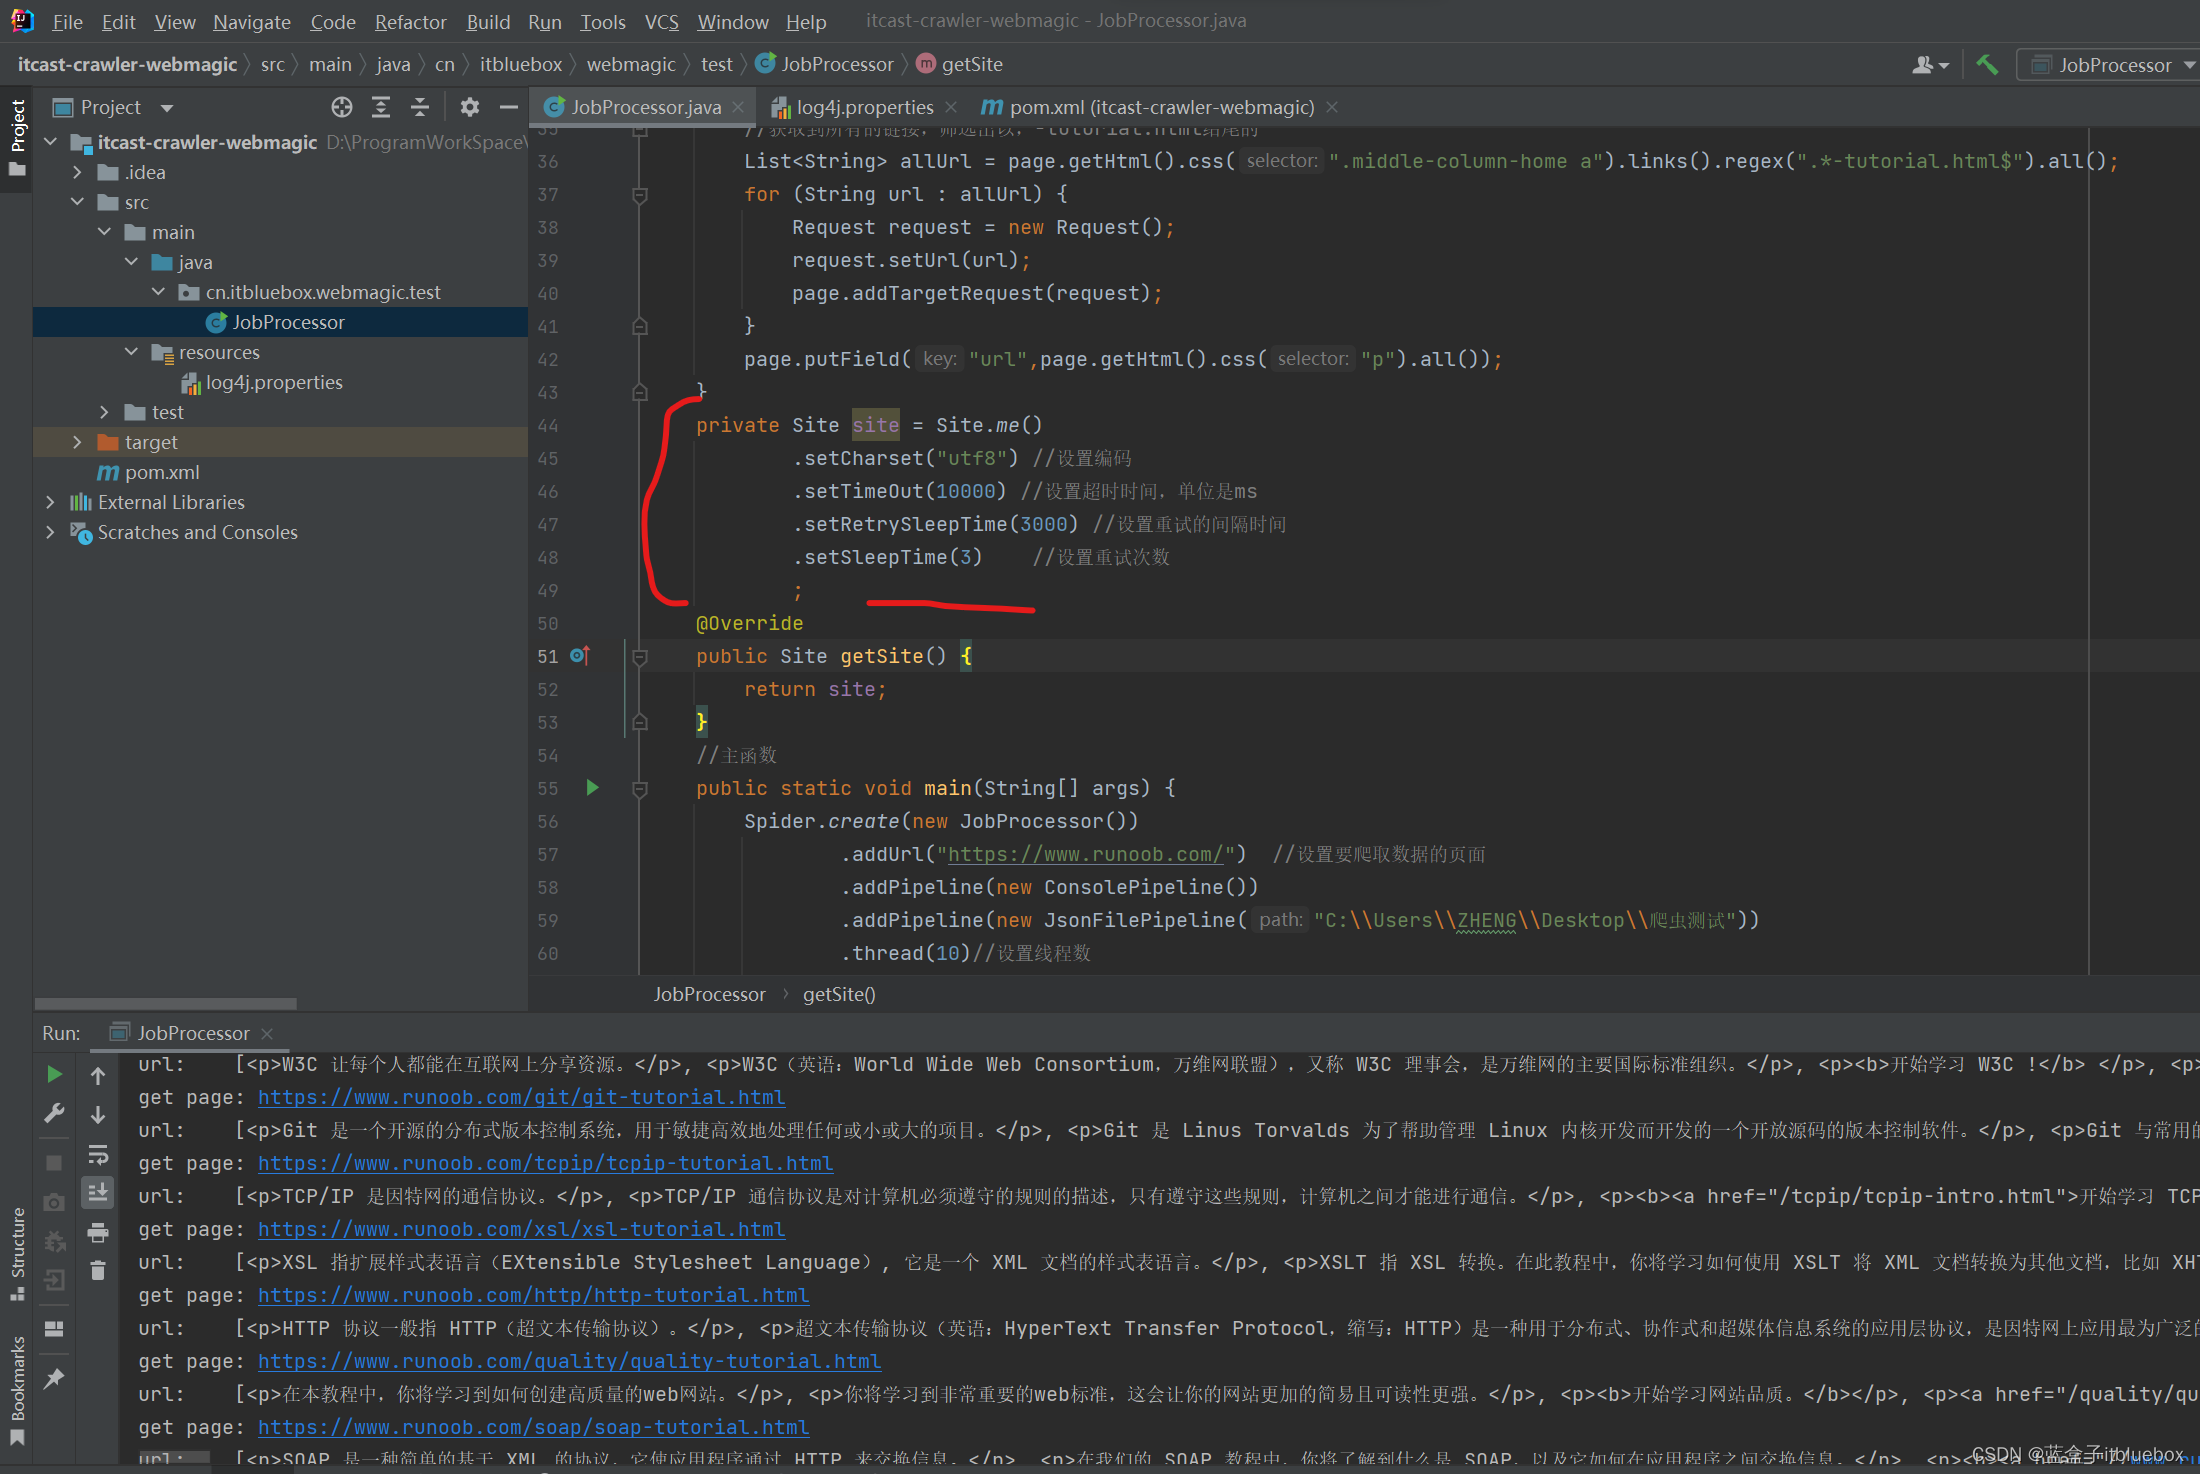This screenshot has width=2200, height=1474.
Task: Click the Select Opened File crosshair icon
Action: [x=342, y=107]
